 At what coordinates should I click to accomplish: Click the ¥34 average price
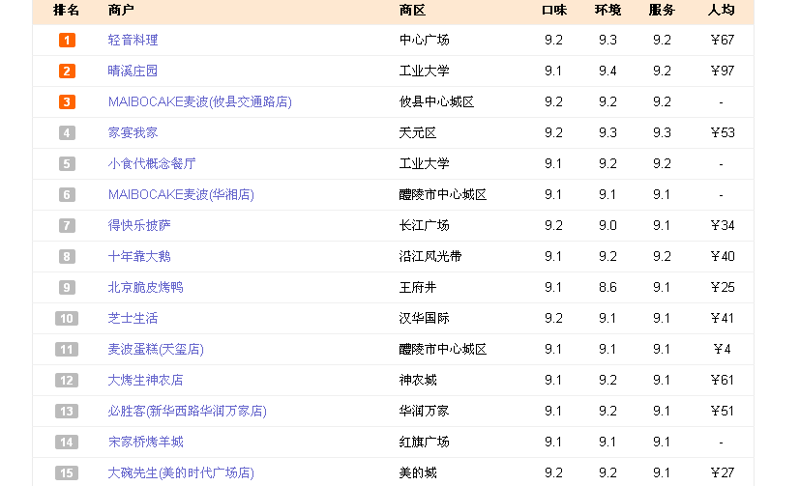click(722, 226)
